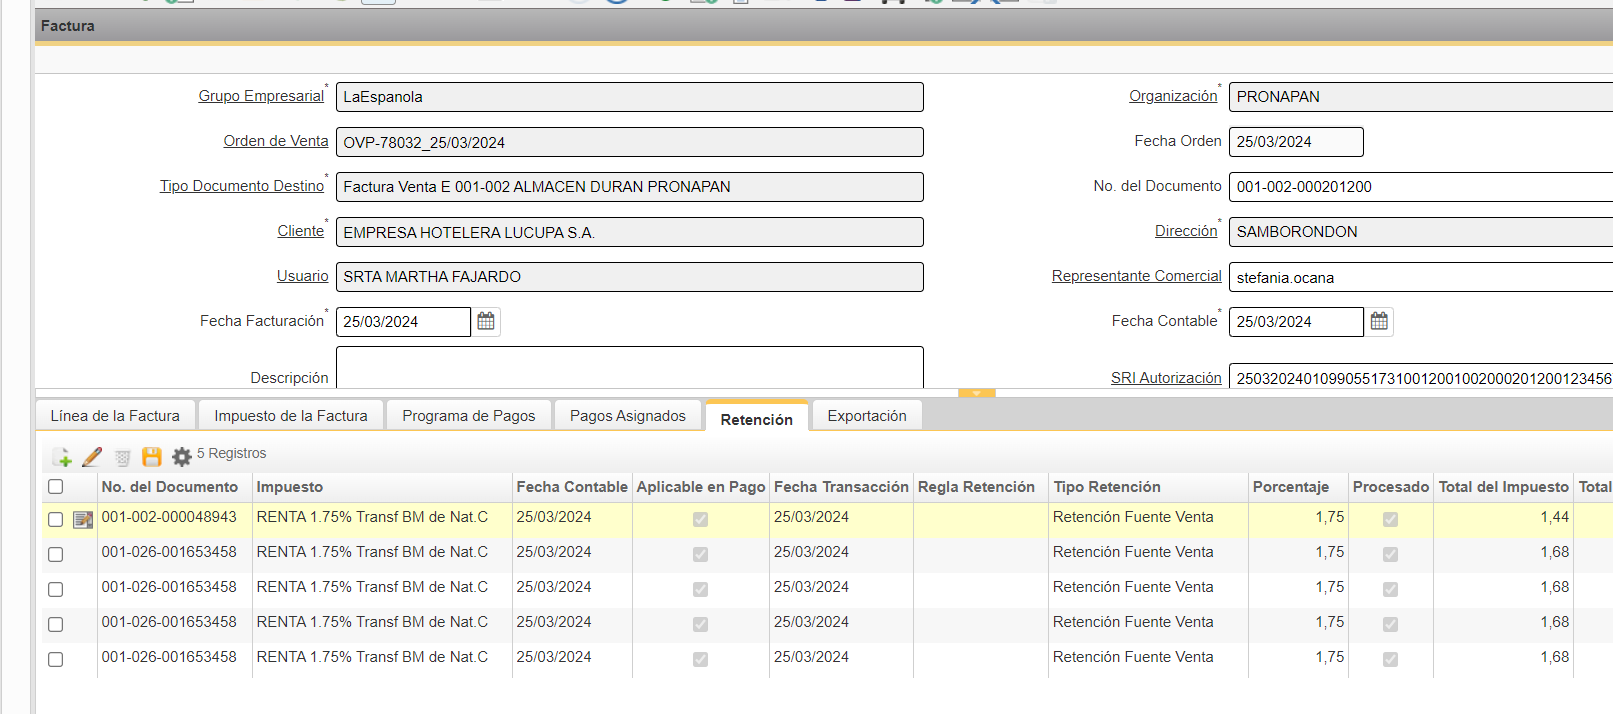Click the orange save disk icon
The height and width of the screenshot is (714, 1613).
tap(152, 457)
